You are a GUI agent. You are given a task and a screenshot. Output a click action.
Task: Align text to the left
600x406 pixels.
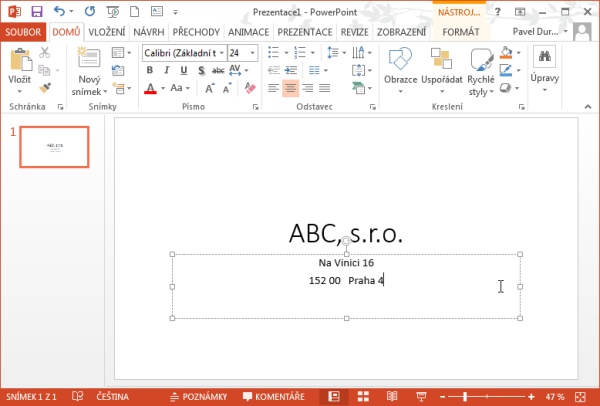[x=273, y=88]
